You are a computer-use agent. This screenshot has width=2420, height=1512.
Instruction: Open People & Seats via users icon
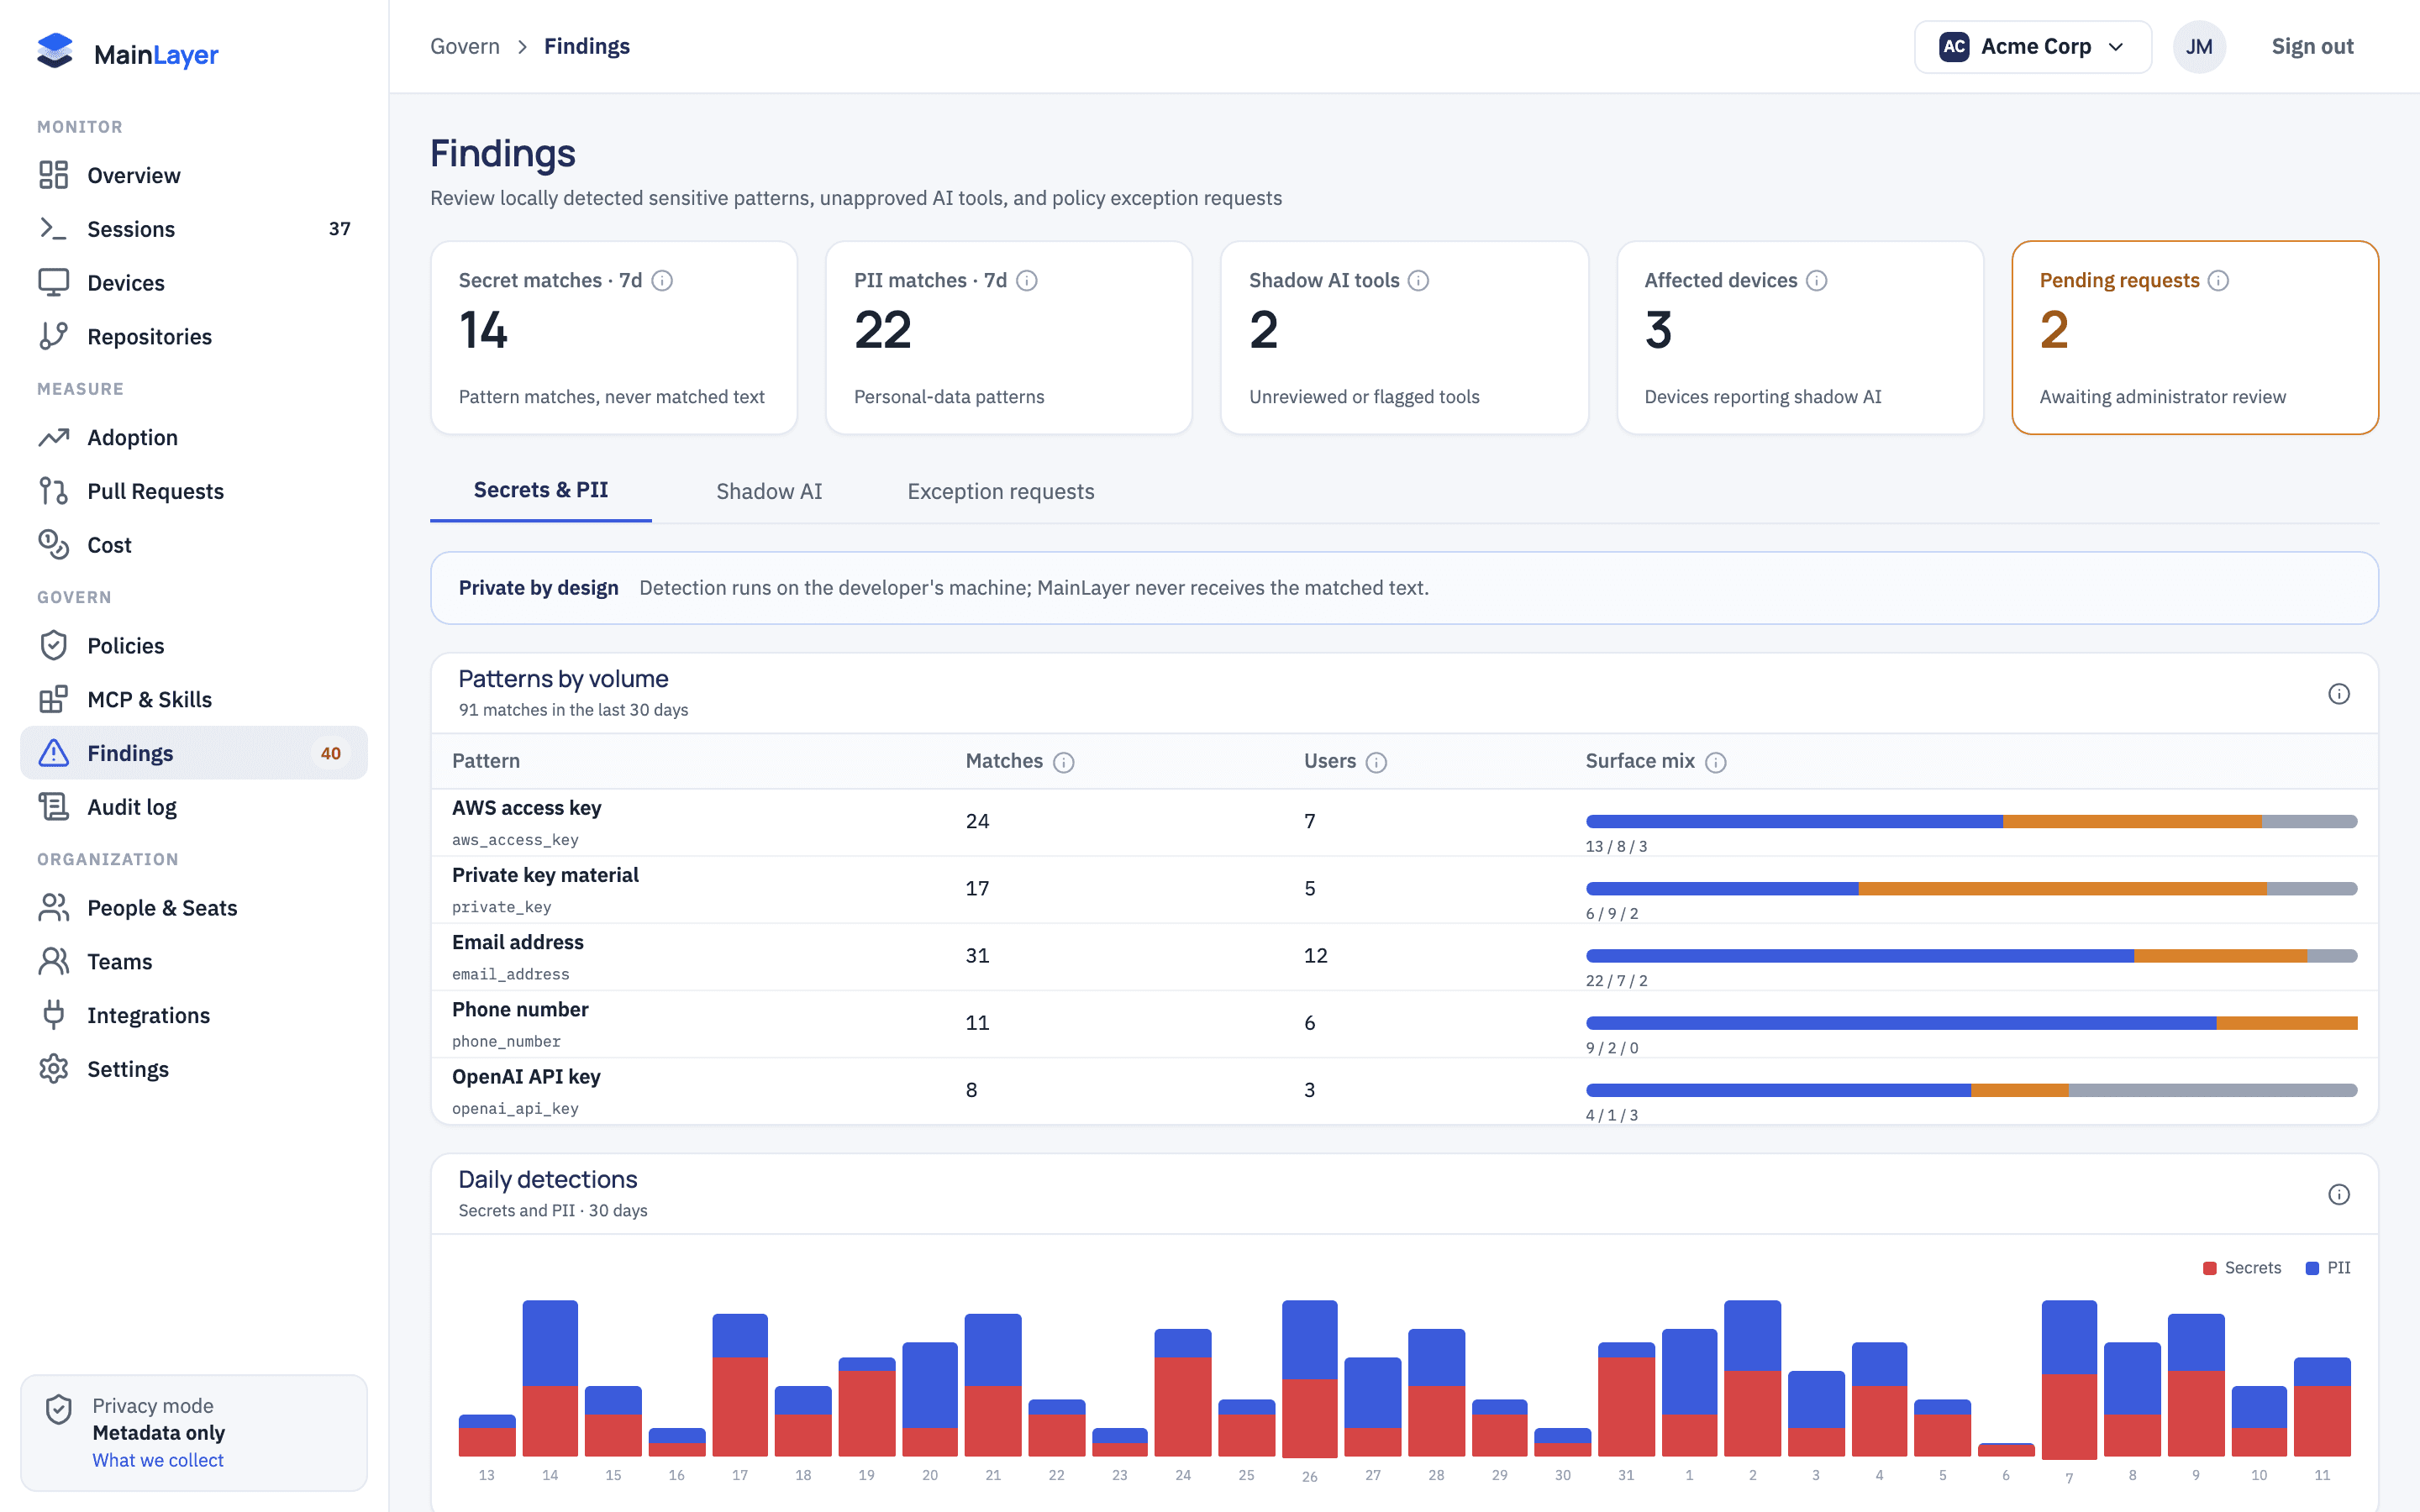point(54,907)
